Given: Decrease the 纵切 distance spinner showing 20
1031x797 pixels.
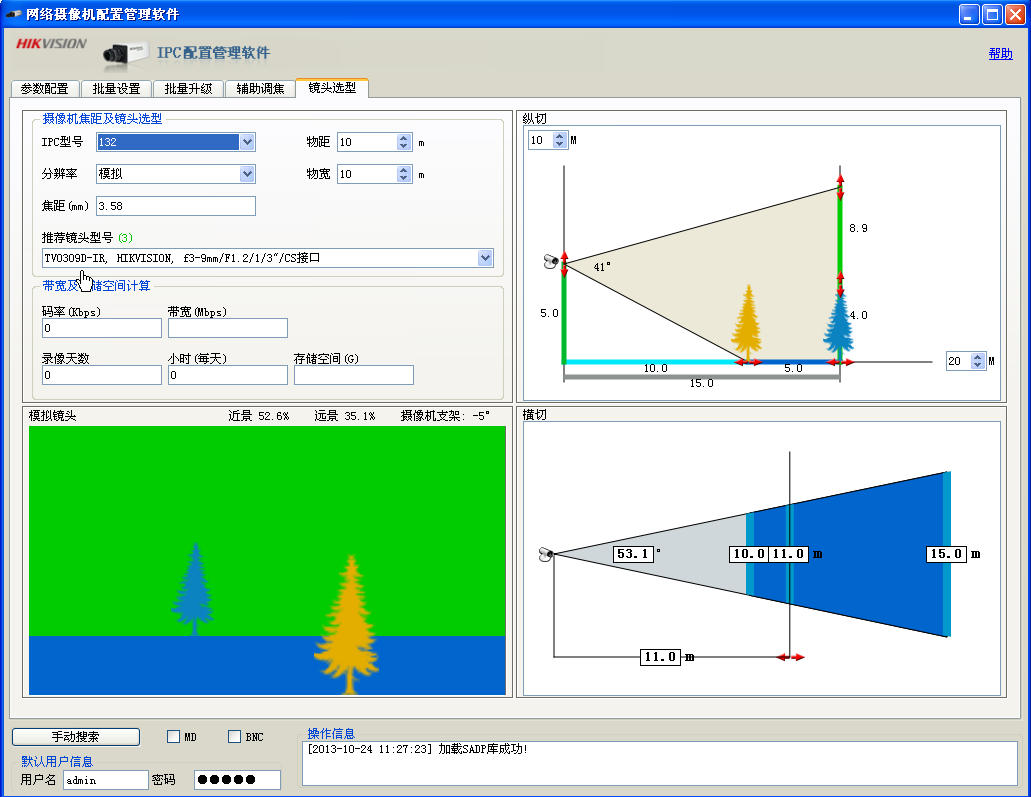Looking at the screenshot, I should click(x=977, y=365).
